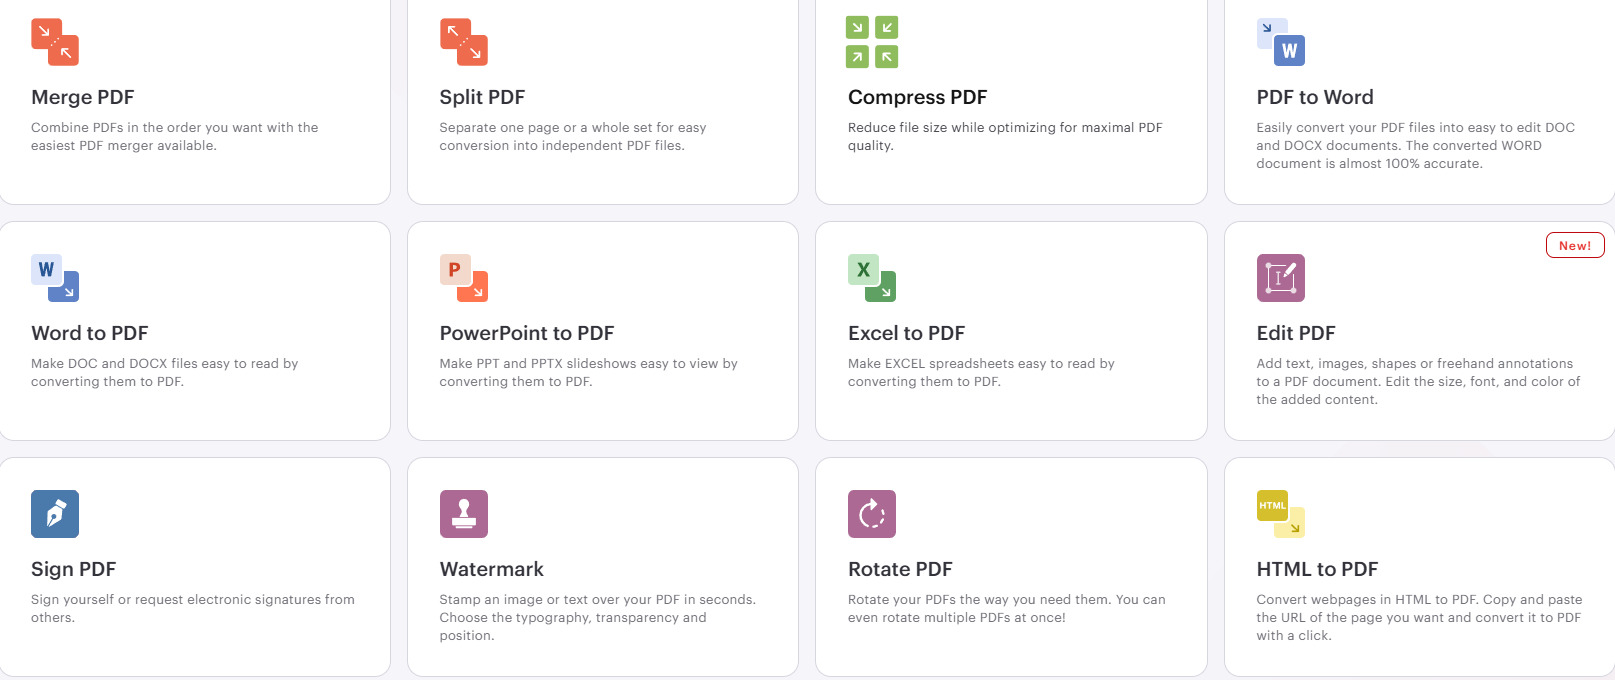1615x680 pixels.
Task: Open the Merge PDF title link
Action: (x=82, y=97)
